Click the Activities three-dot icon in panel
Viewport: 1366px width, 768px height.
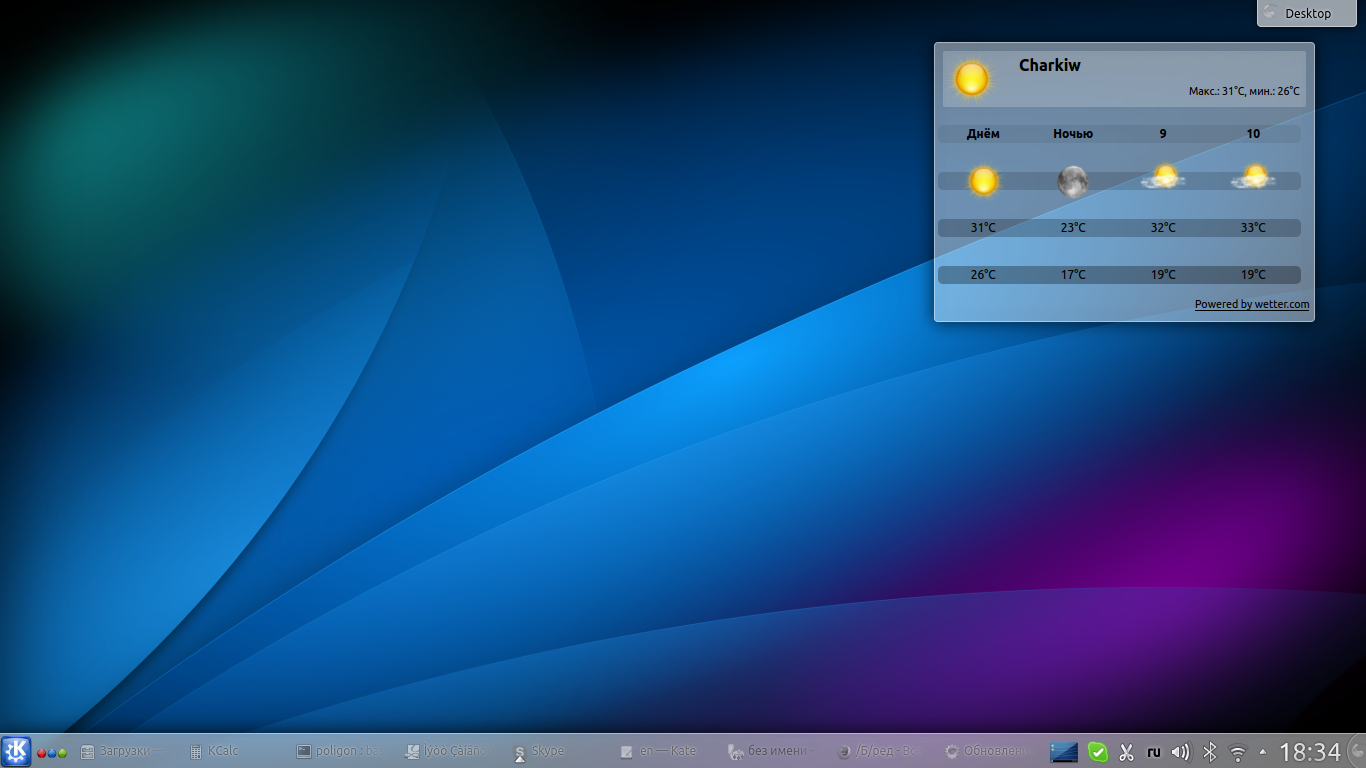coord(52,752)
